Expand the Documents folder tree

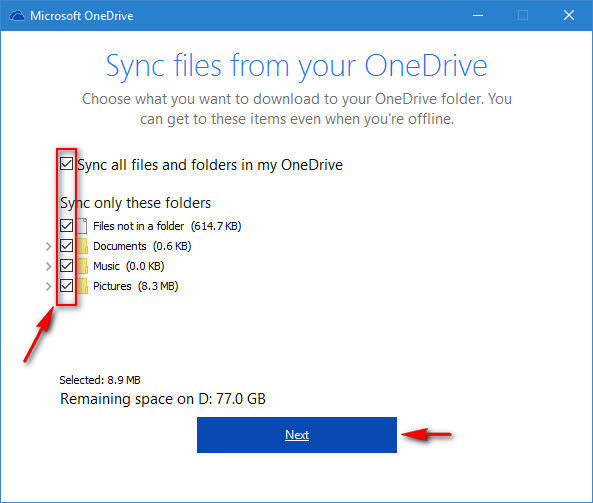pos(48,247)
